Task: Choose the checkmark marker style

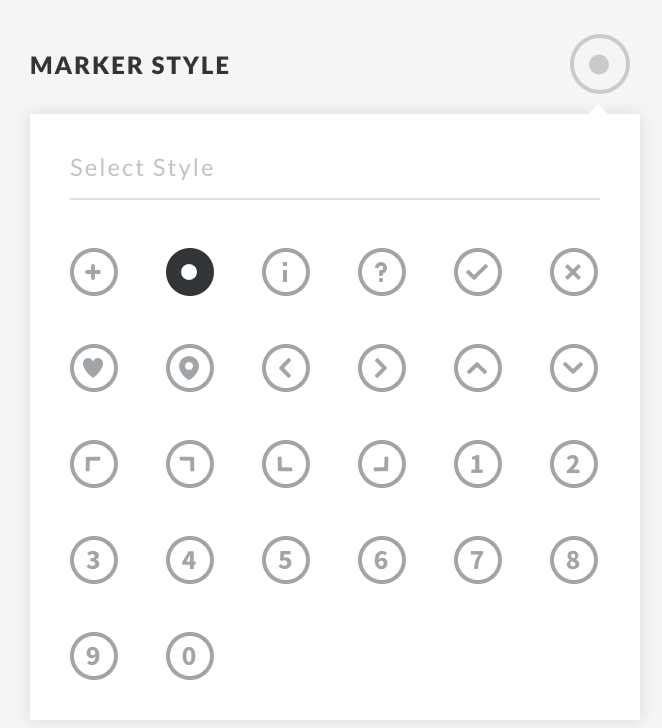Action: pos(478,272)
